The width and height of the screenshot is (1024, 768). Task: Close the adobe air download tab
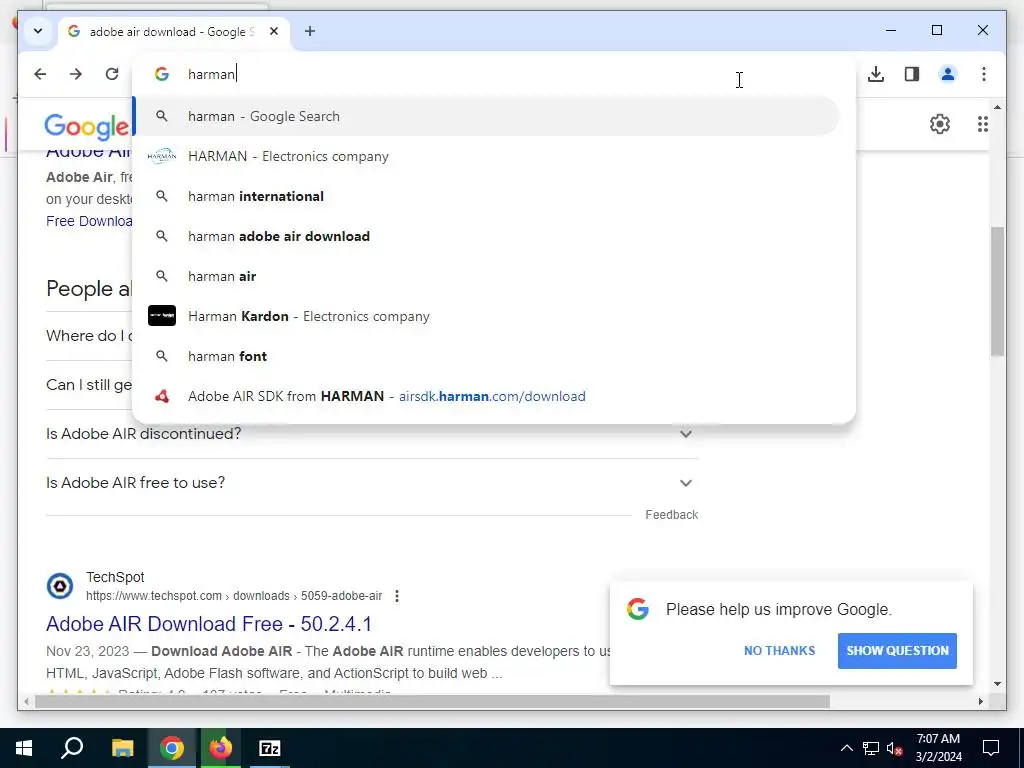tap(274, 31)
